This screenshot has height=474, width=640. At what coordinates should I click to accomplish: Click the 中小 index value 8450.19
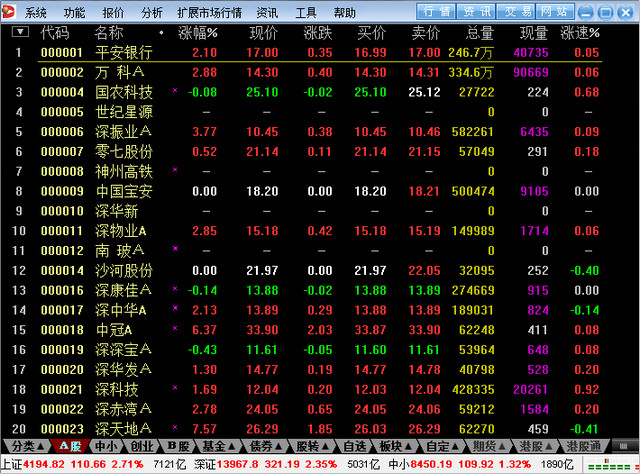click(x=432, y=464)
